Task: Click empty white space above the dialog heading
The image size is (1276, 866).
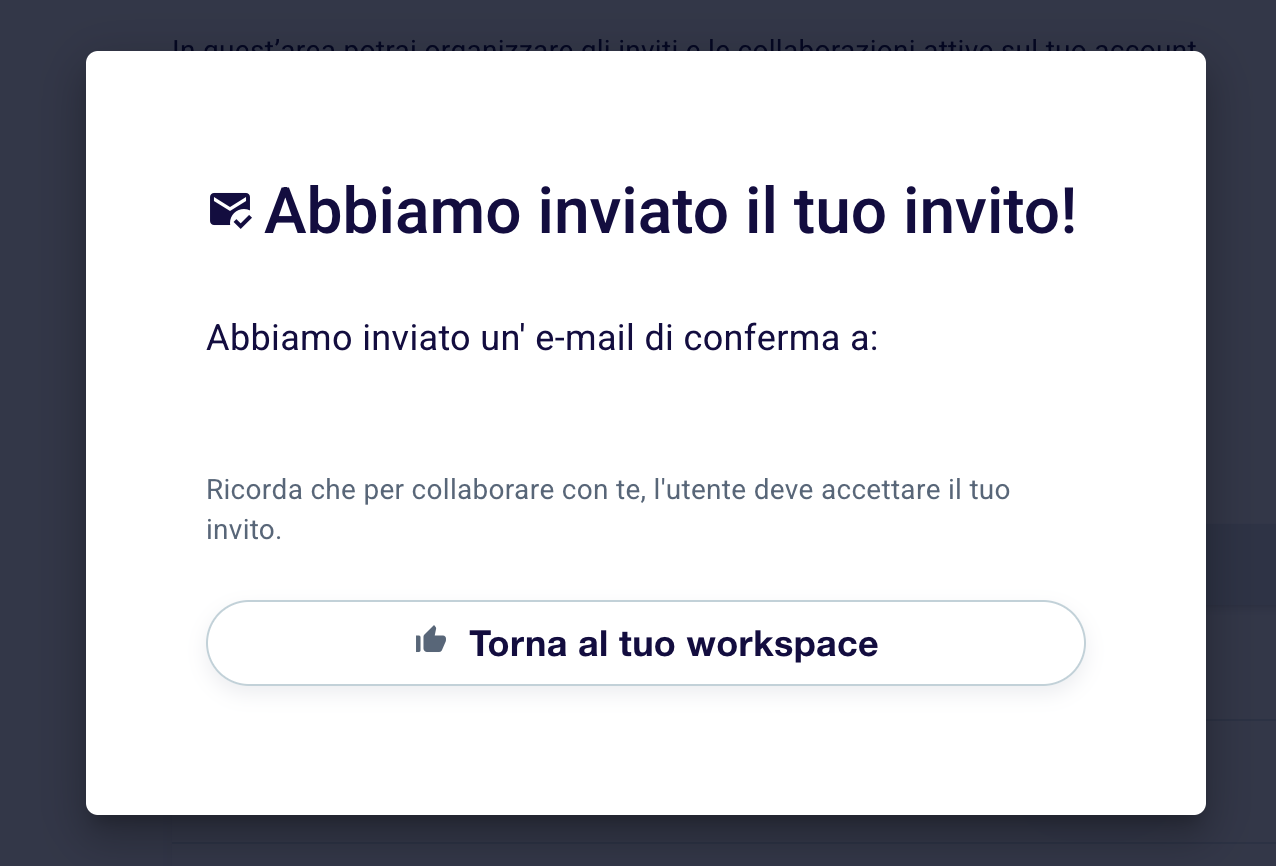Action: tap(646, 115)
